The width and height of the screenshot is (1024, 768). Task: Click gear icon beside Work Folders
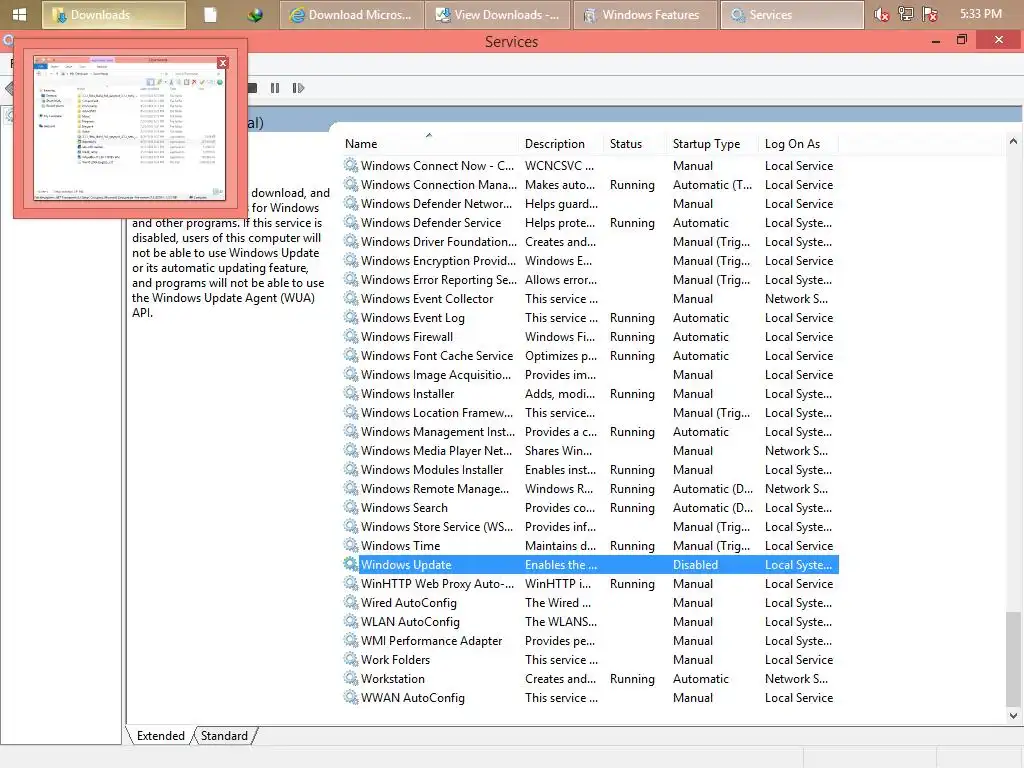[351, 660]
